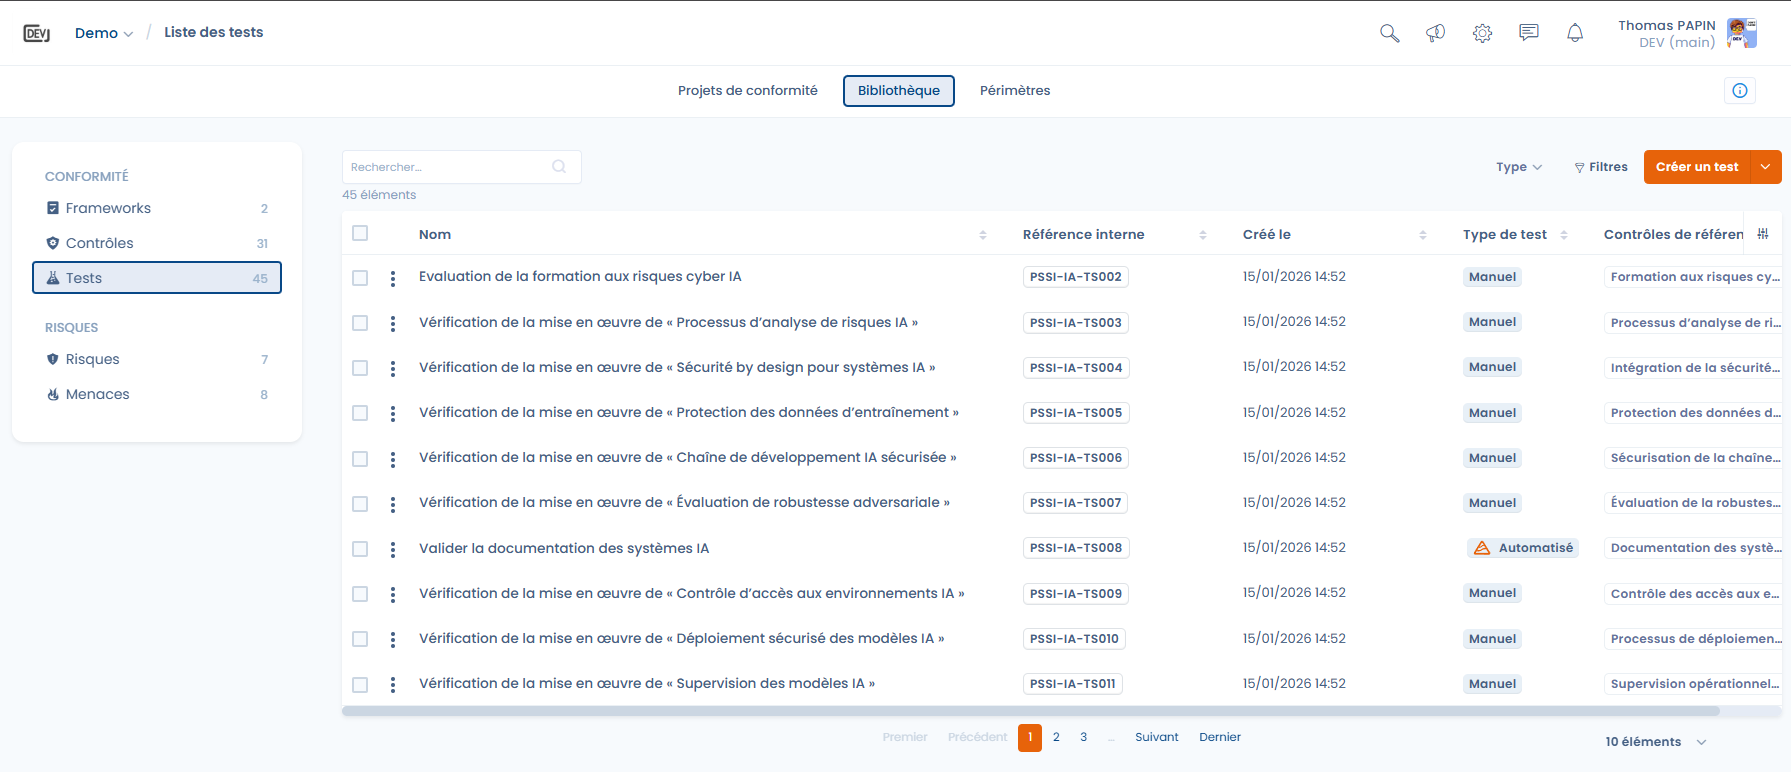Click the Filtres button
Image resolution: width=1791 pixels, height=772 pixels.
(x=1600, y=167)
